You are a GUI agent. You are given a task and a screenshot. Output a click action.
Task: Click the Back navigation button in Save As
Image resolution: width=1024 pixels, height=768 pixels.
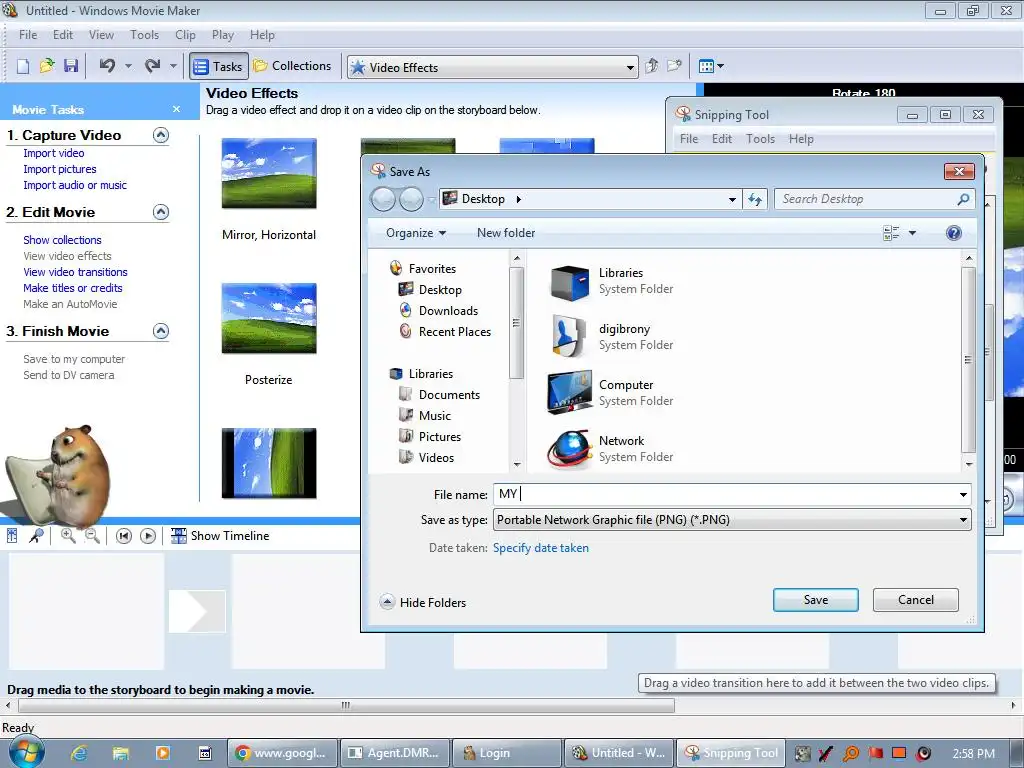coord(383,199)
